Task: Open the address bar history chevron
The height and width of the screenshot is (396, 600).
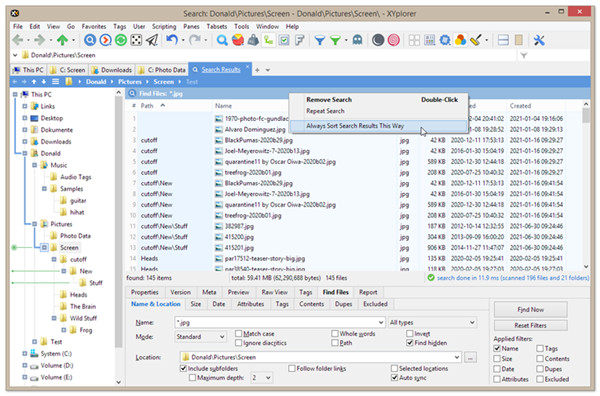Action: [15, 55]
